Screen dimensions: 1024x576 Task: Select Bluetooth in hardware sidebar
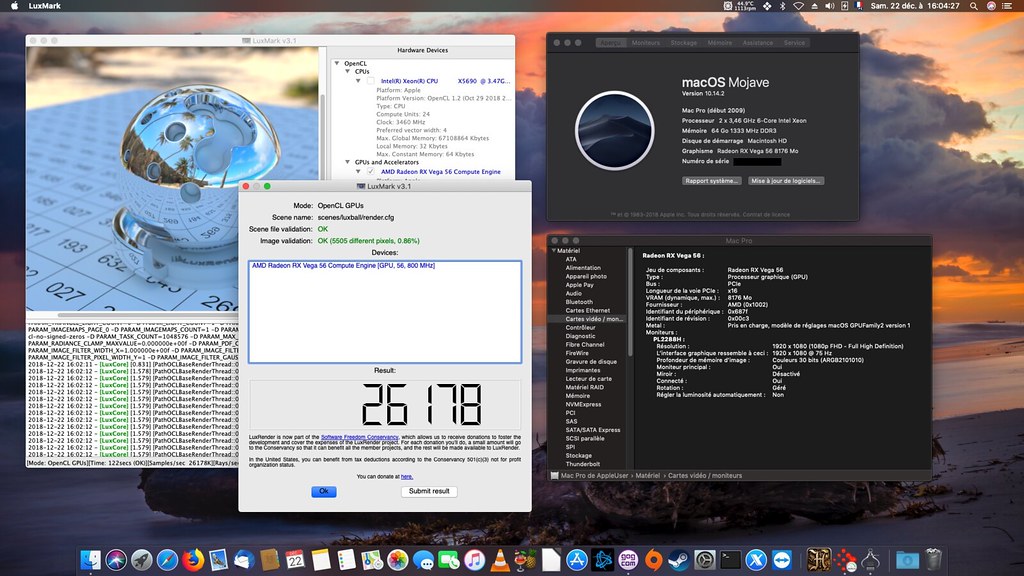point(578,301)
